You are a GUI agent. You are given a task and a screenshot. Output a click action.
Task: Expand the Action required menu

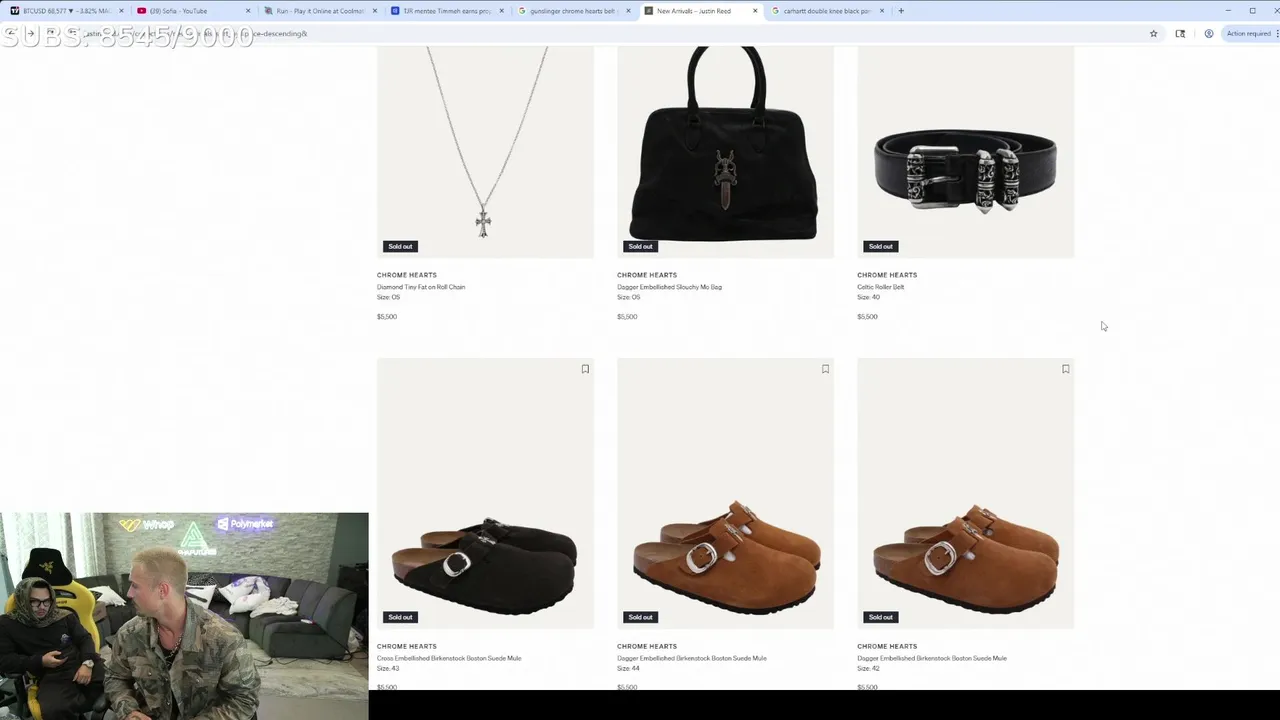click(x=1250, y=33)
